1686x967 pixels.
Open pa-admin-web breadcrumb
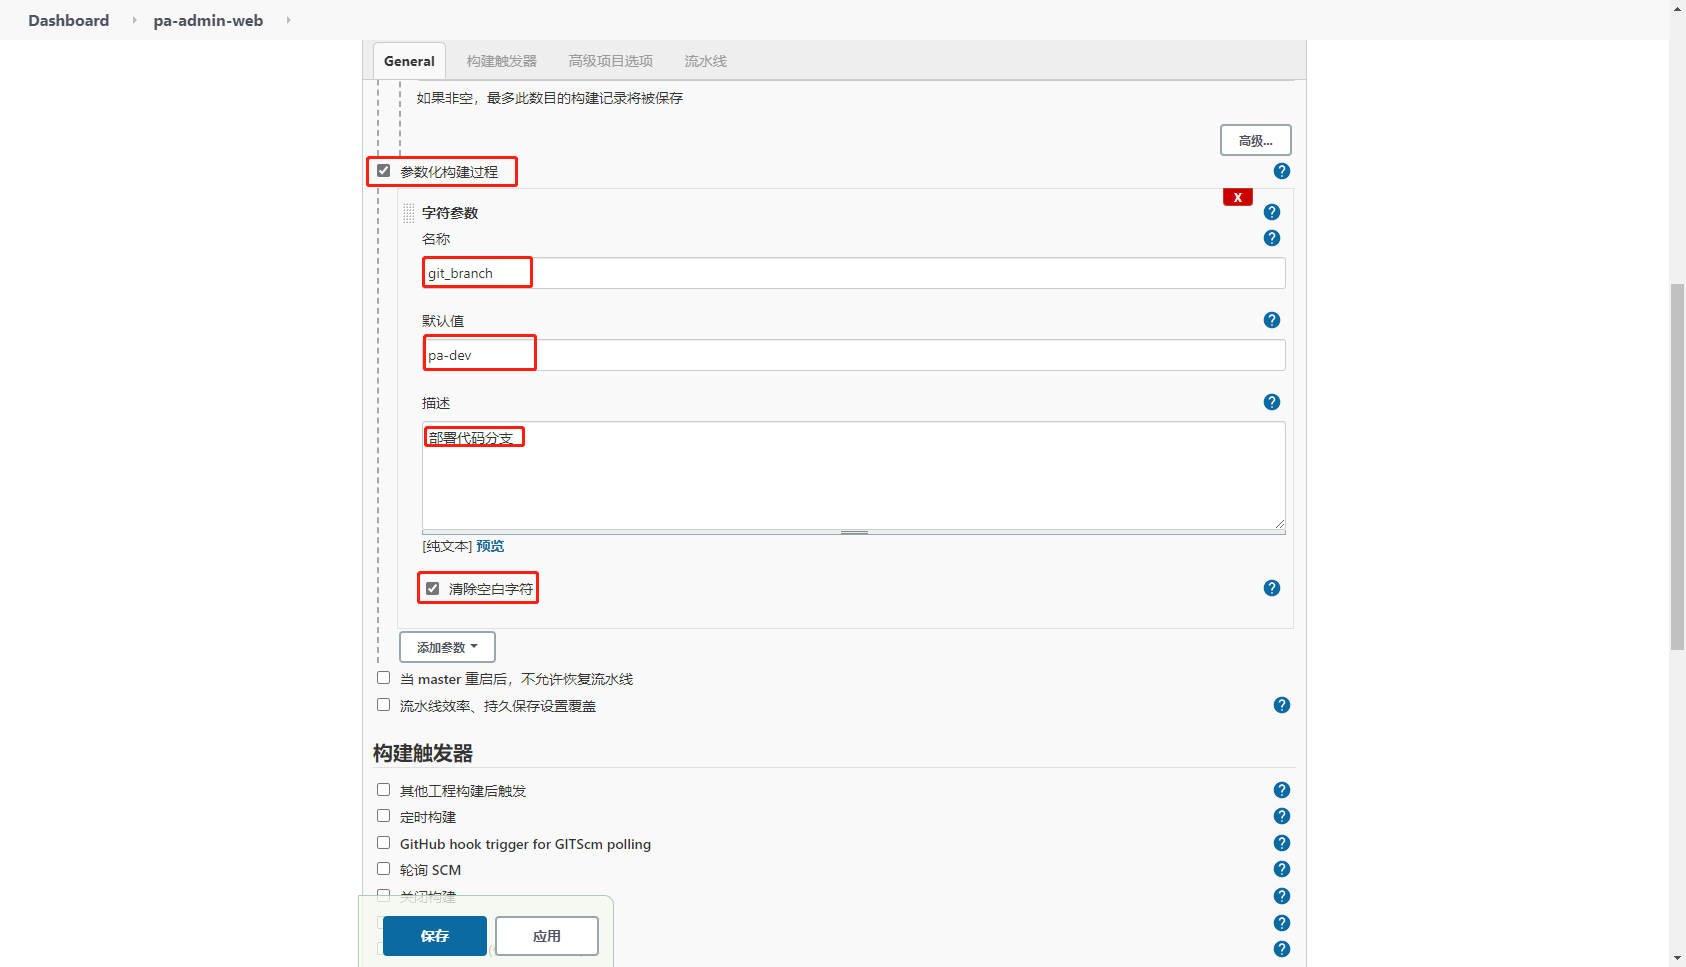pos(208,20)
